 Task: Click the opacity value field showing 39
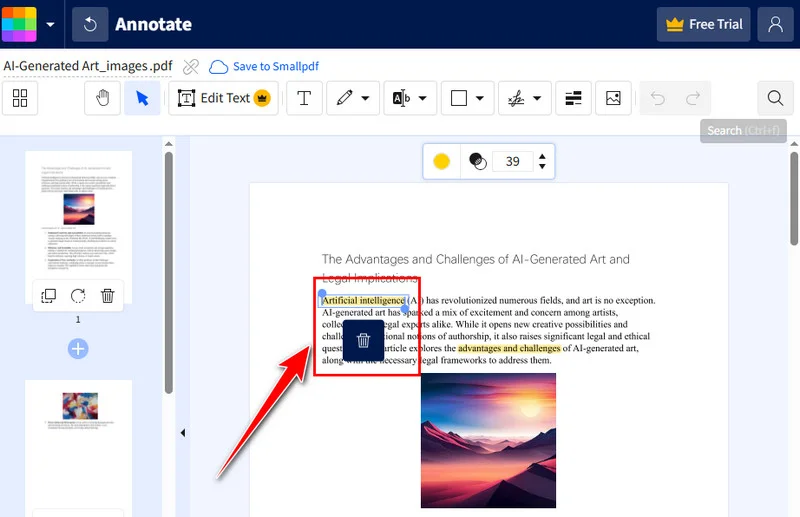(513, 161)
